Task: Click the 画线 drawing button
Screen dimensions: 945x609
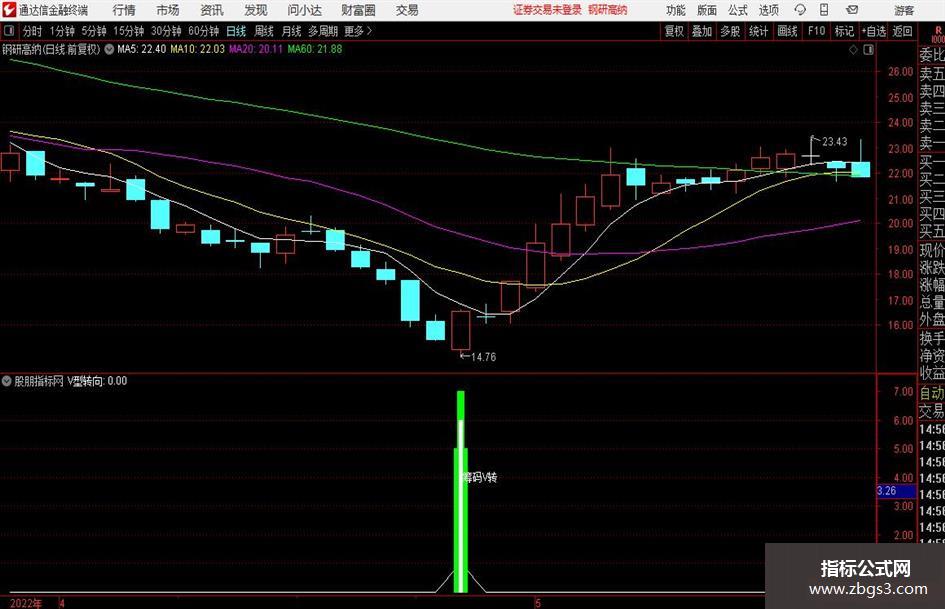Action: [x=787, y=31]
